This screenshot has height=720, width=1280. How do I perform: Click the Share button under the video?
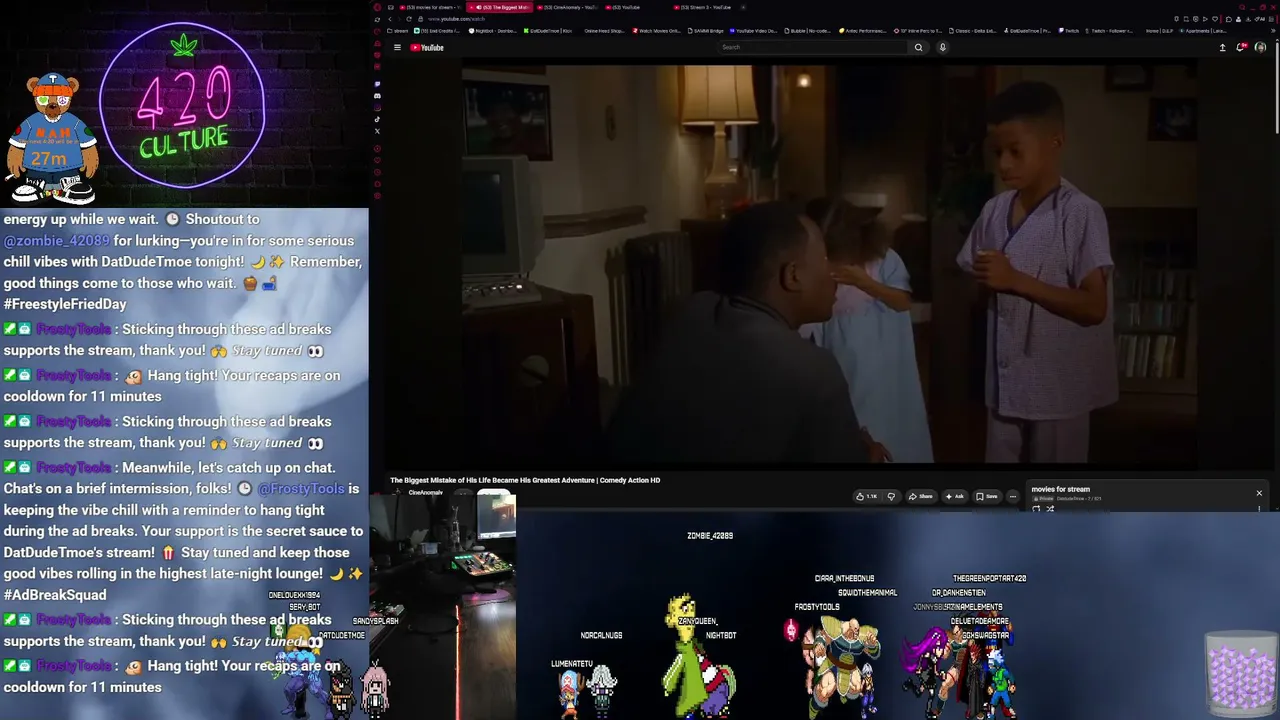920,496
